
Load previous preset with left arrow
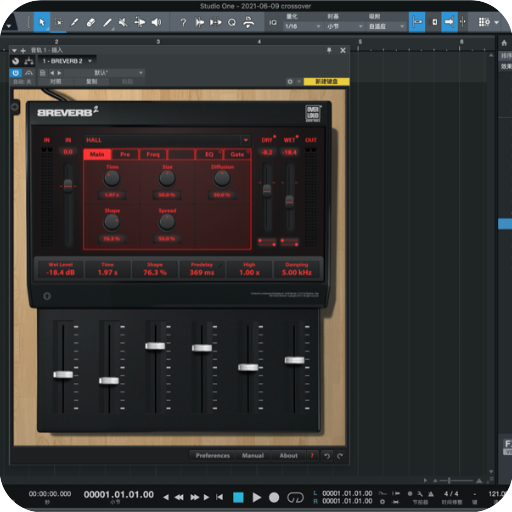pos(52,73)
